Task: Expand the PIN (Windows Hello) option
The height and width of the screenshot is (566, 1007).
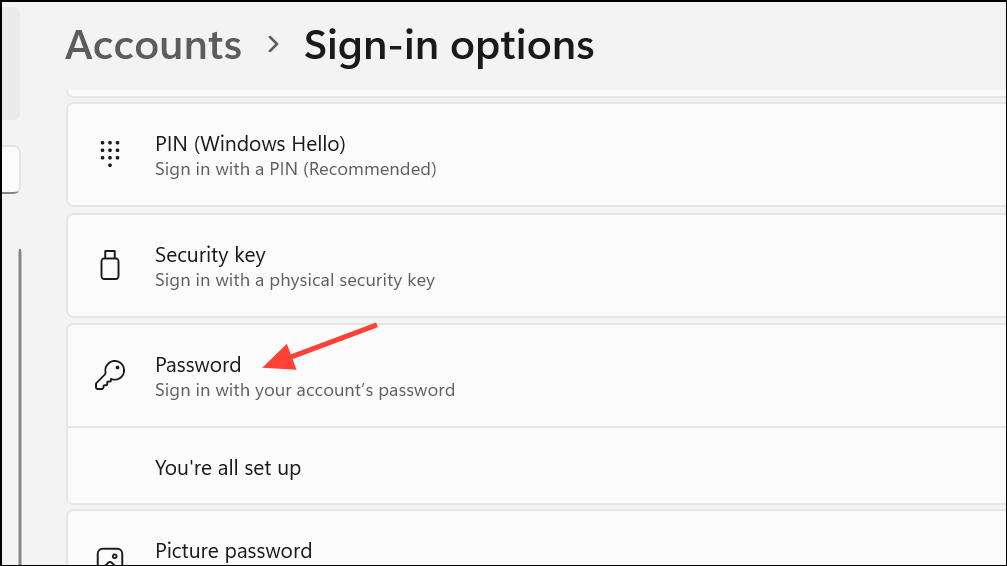Action: (600, 155)
